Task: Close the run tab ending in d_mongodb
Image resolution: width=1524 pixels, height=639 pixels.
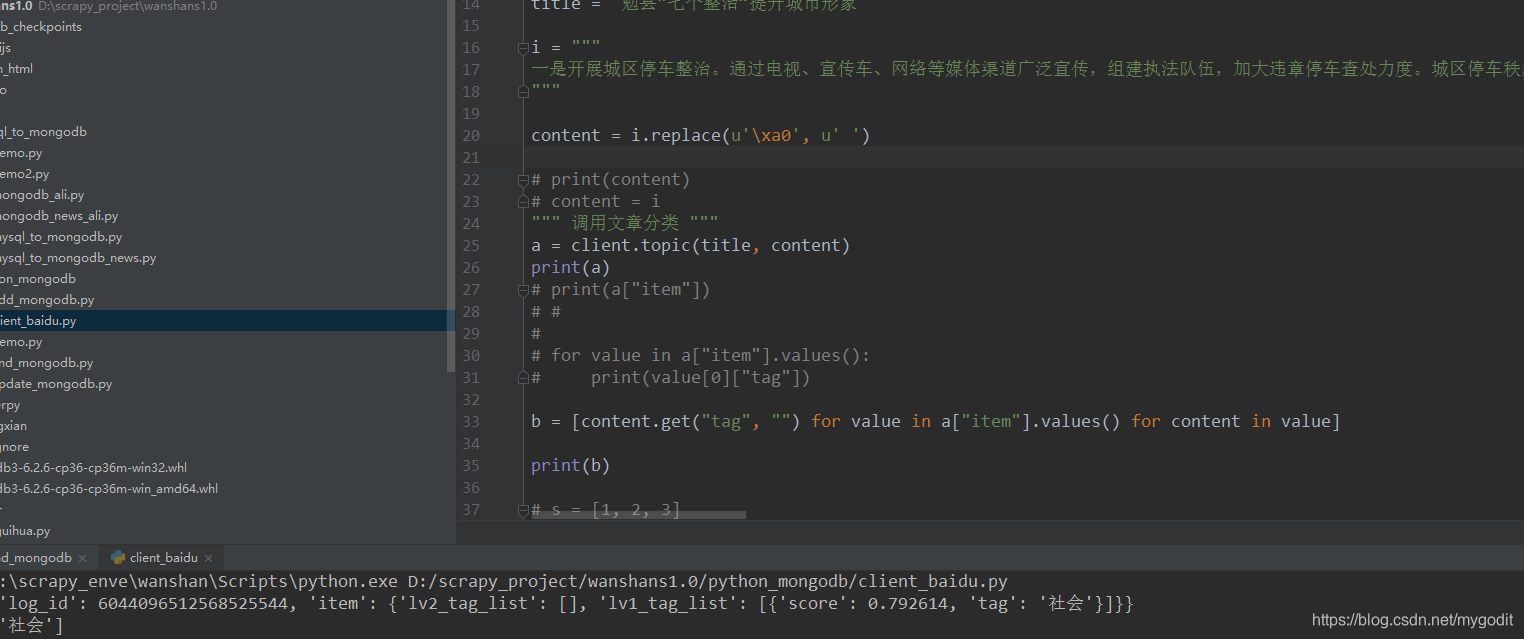Action: [x=82, y=558]
